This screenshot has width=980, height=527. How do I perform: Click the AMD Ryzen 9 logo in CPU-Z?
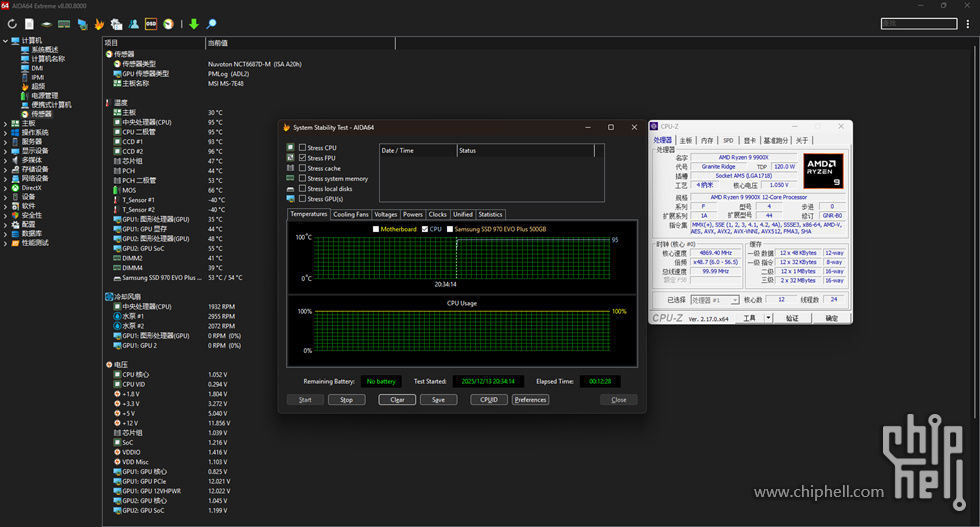822,171
